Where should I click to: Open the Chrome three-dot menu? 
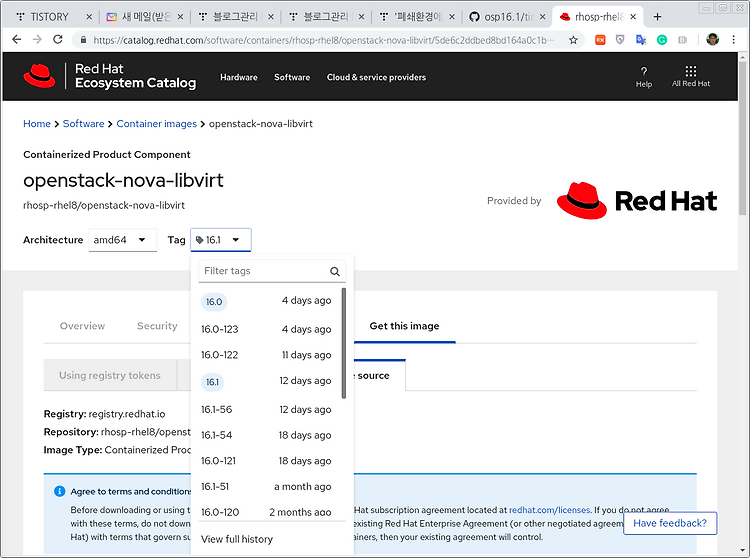[734, 40]
